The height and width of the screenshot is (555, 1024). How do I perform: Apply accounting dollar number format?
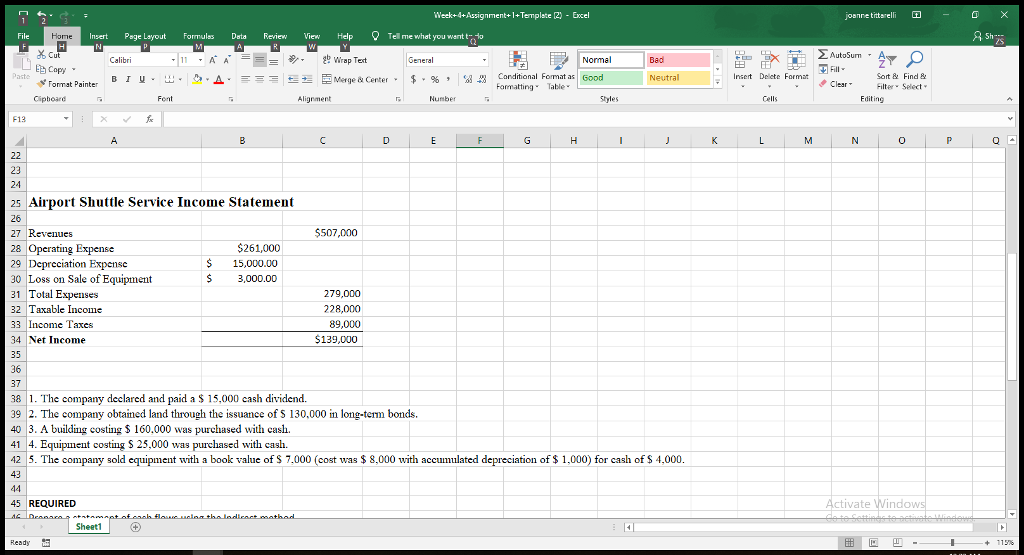[x=413, y=79]
